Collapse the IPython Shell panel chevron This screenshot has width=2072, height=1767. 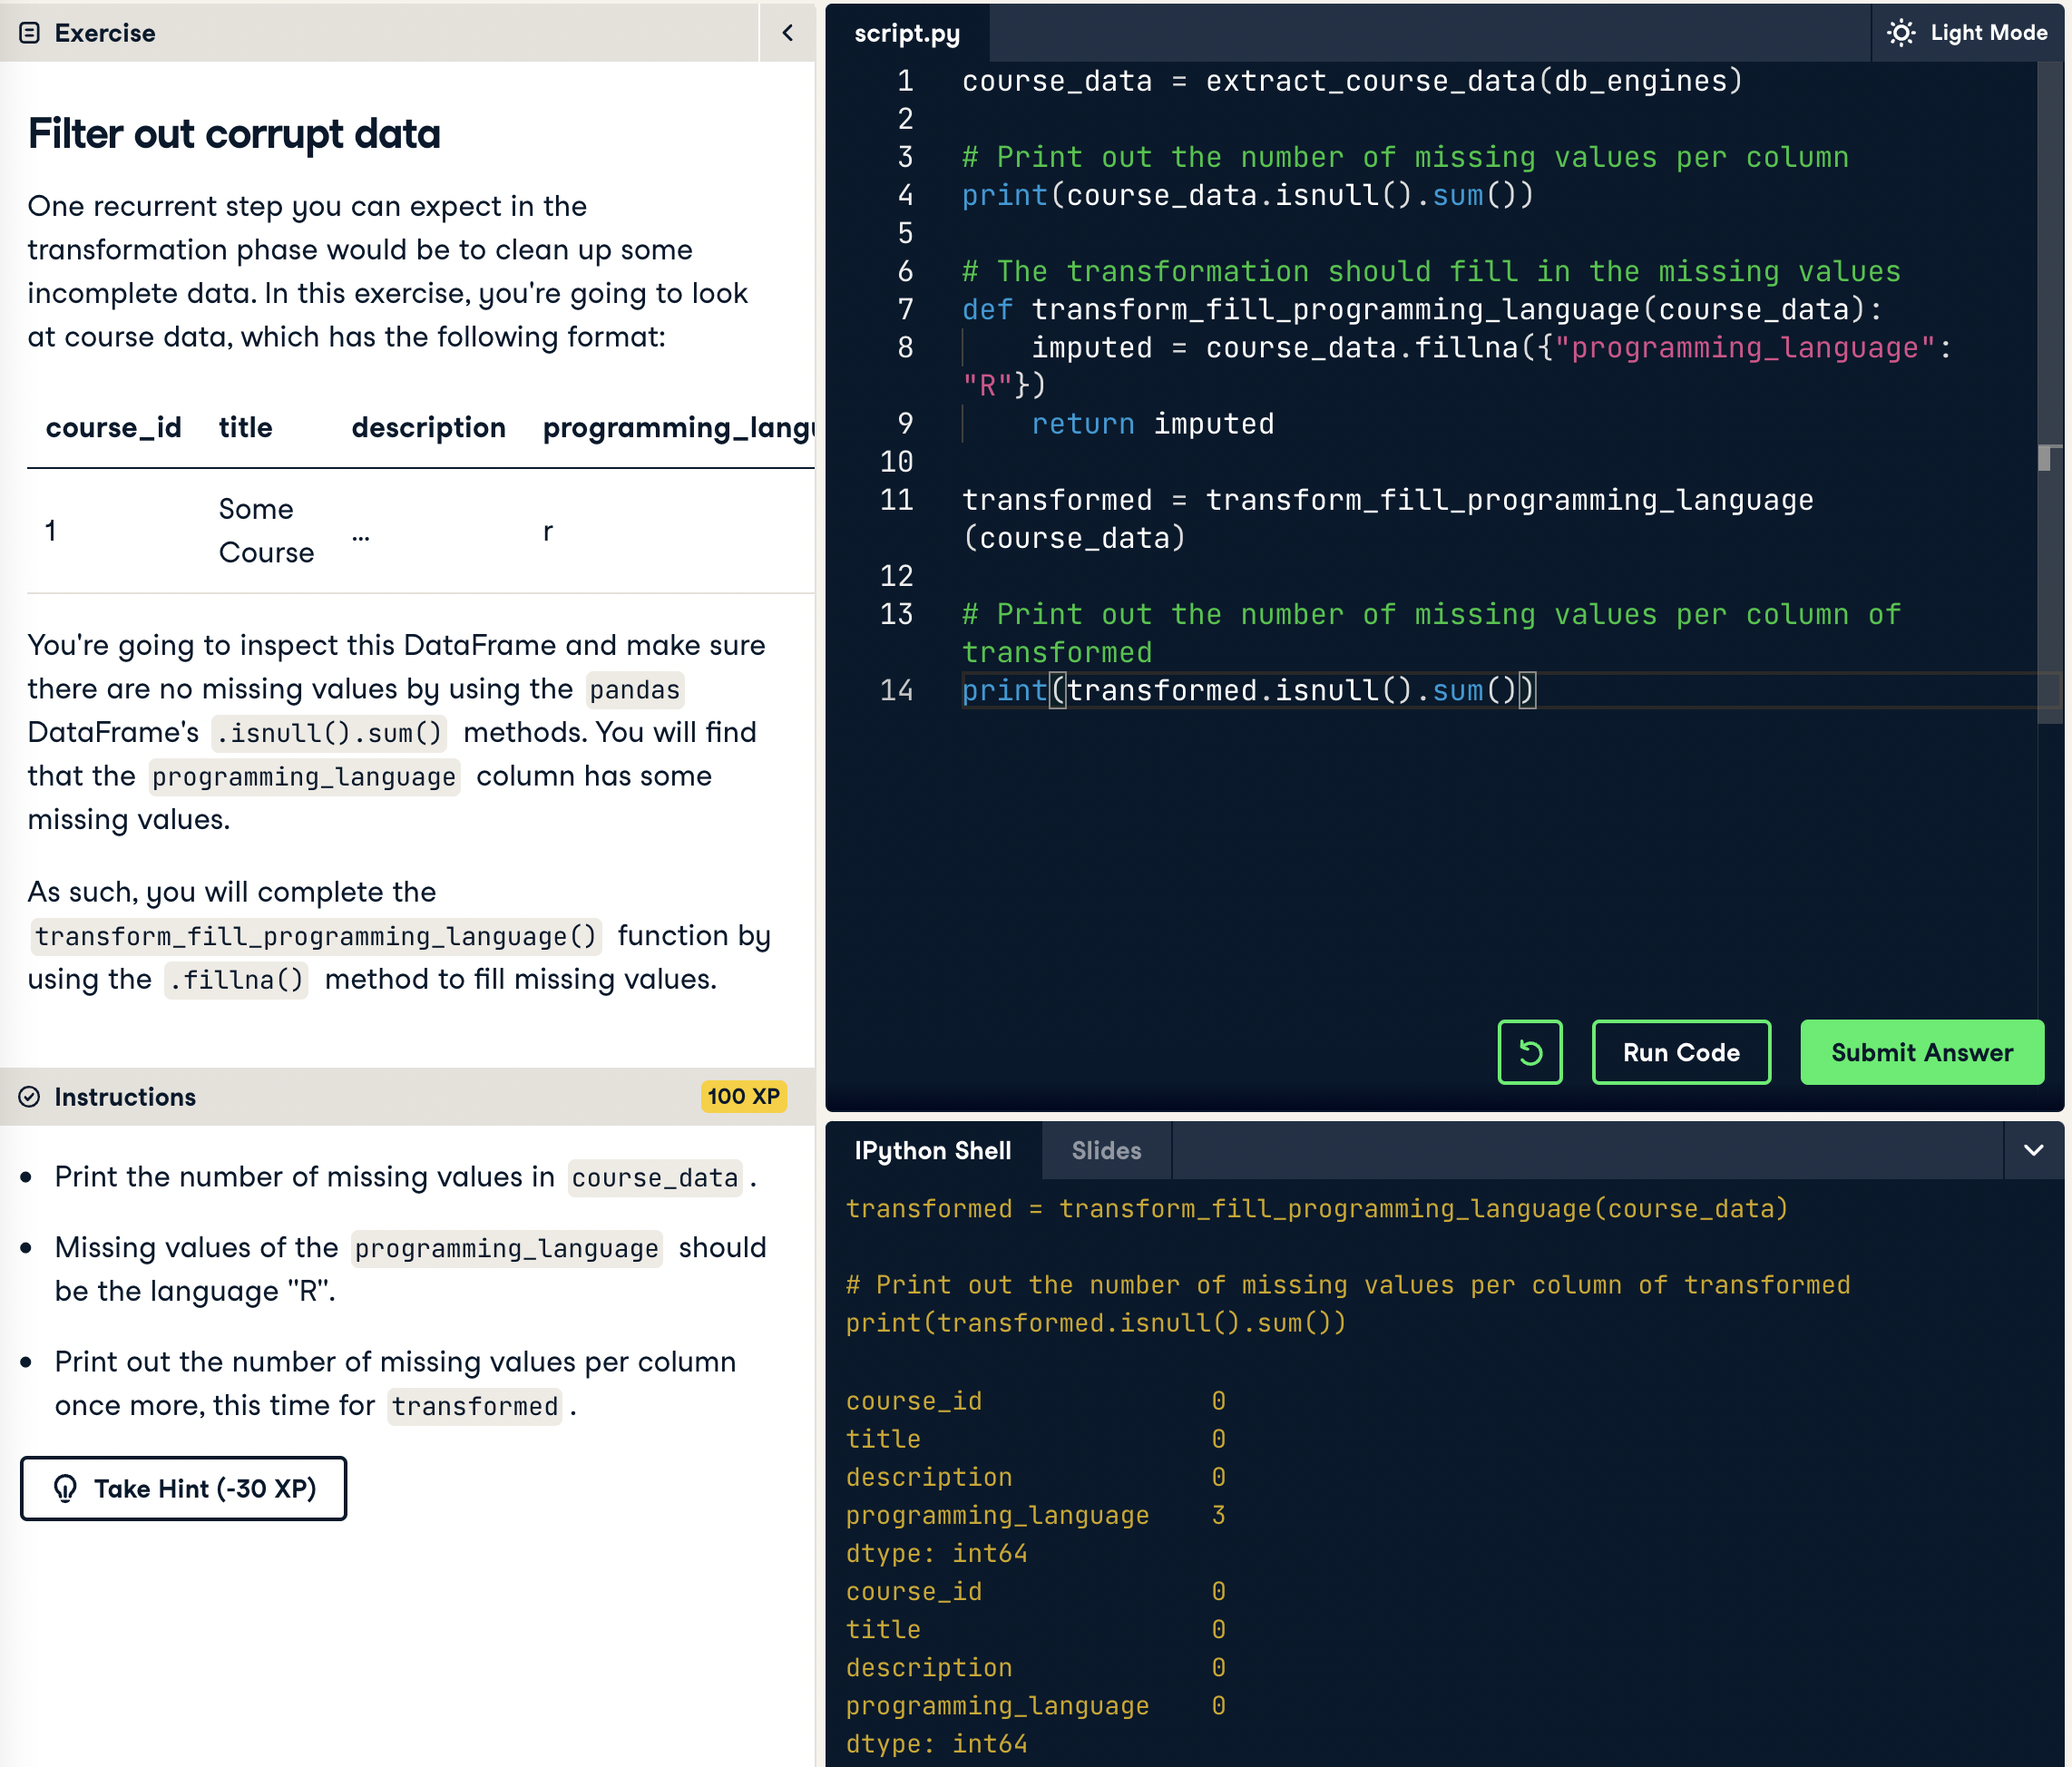click(2033, 1150)
